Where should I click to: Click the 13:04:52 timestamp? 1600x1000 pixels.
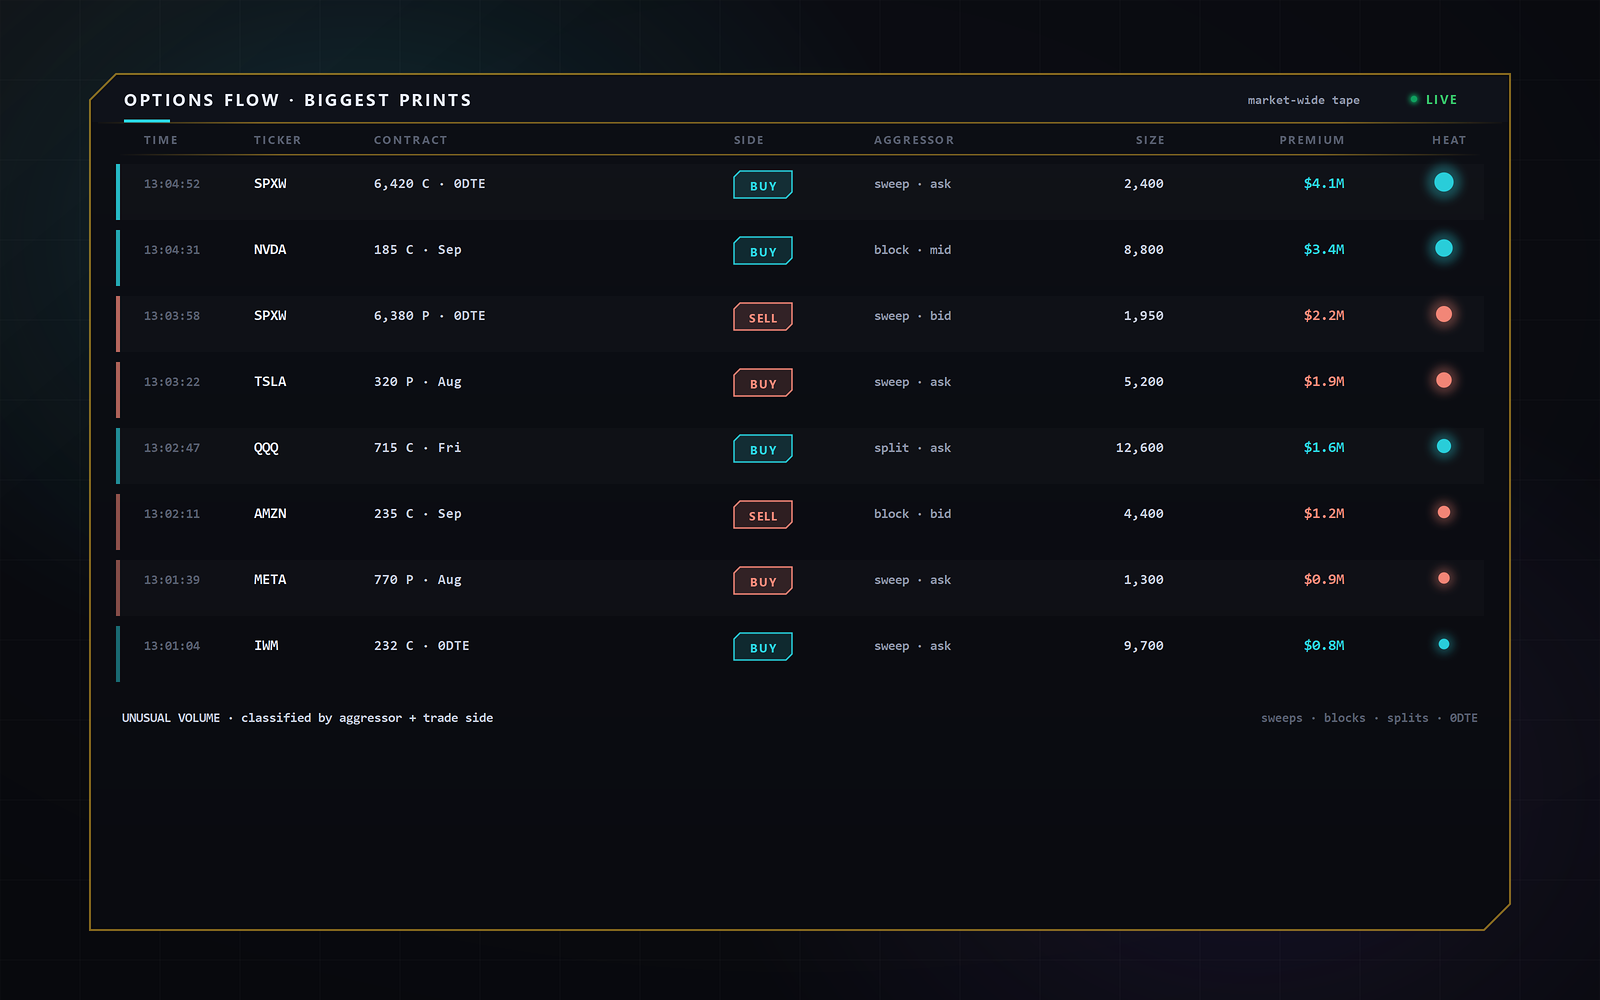(172, 184)
